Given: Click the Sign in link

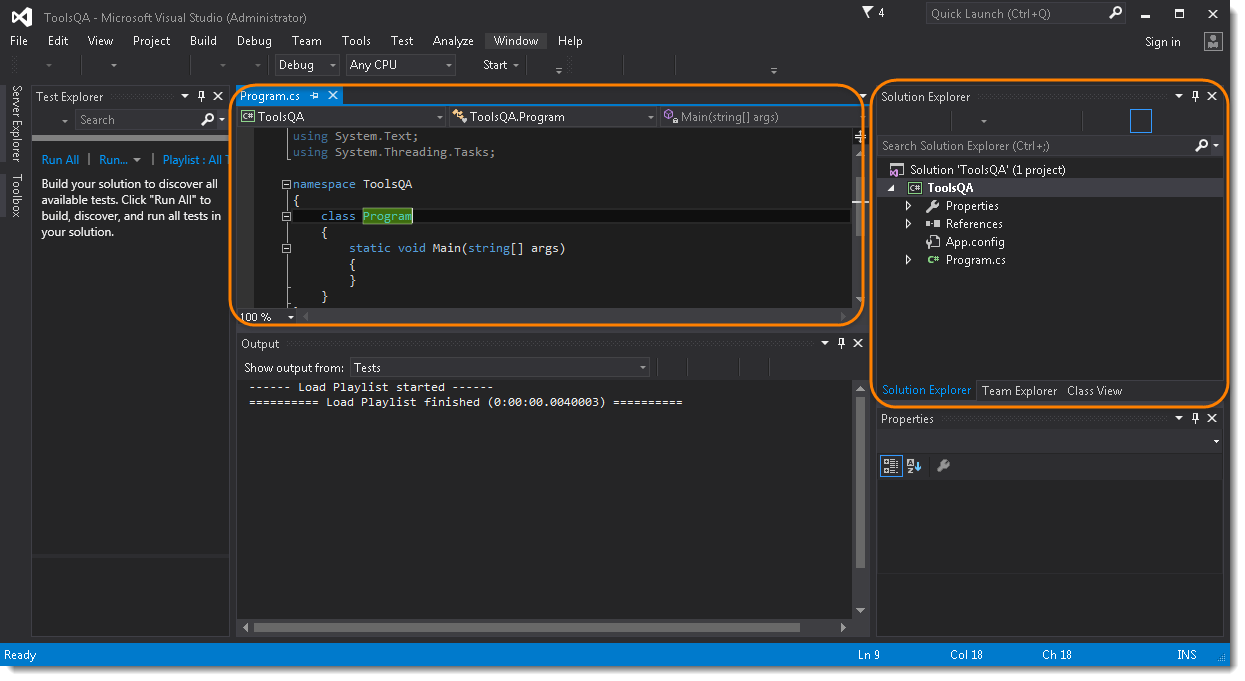Looking at the screenshot, I should point(1163,42).
